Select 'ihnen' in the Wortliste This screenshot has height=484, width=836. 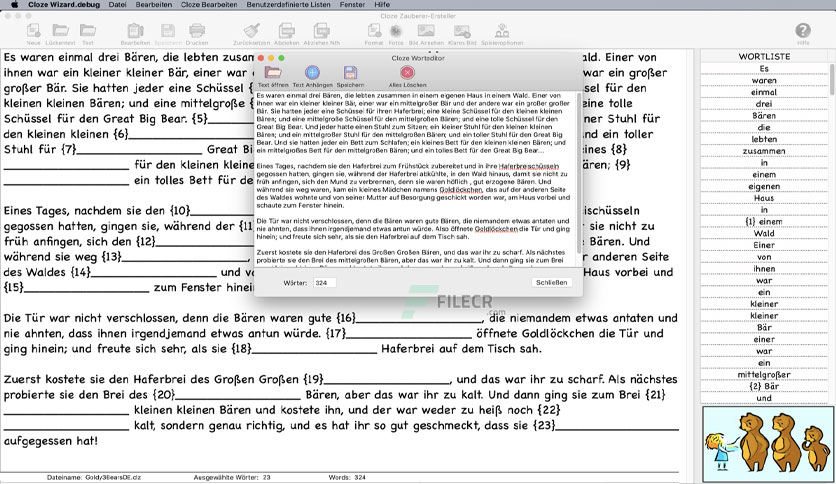[764, 269]
